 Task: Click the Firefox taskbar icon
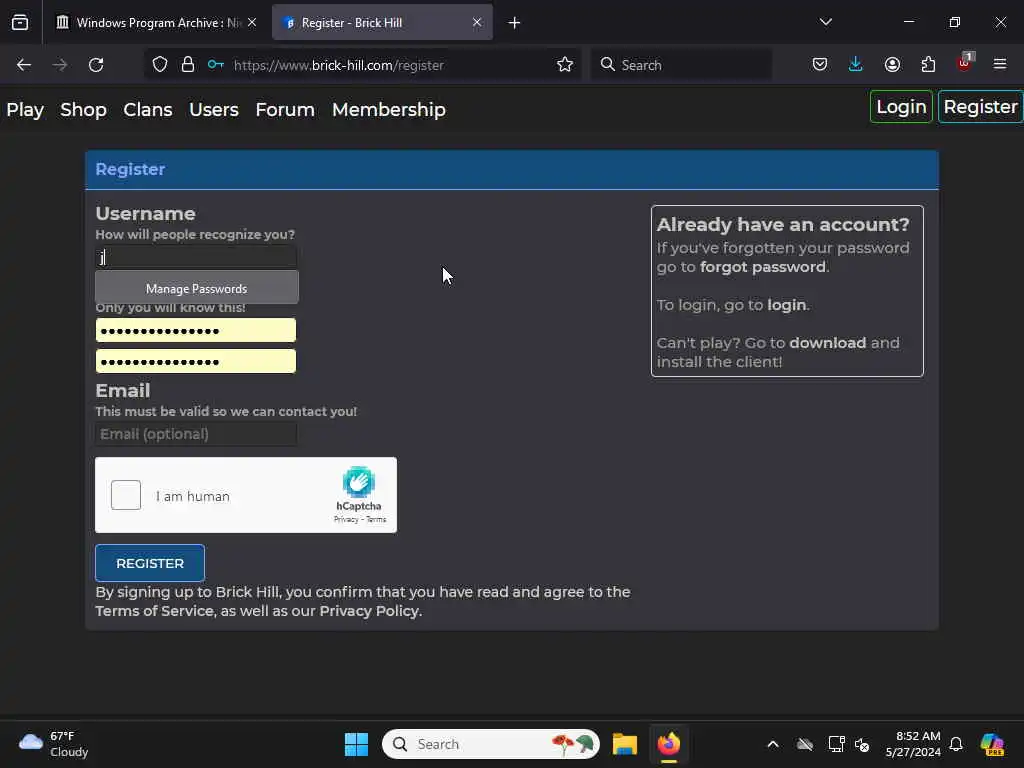tap(669, 744)
